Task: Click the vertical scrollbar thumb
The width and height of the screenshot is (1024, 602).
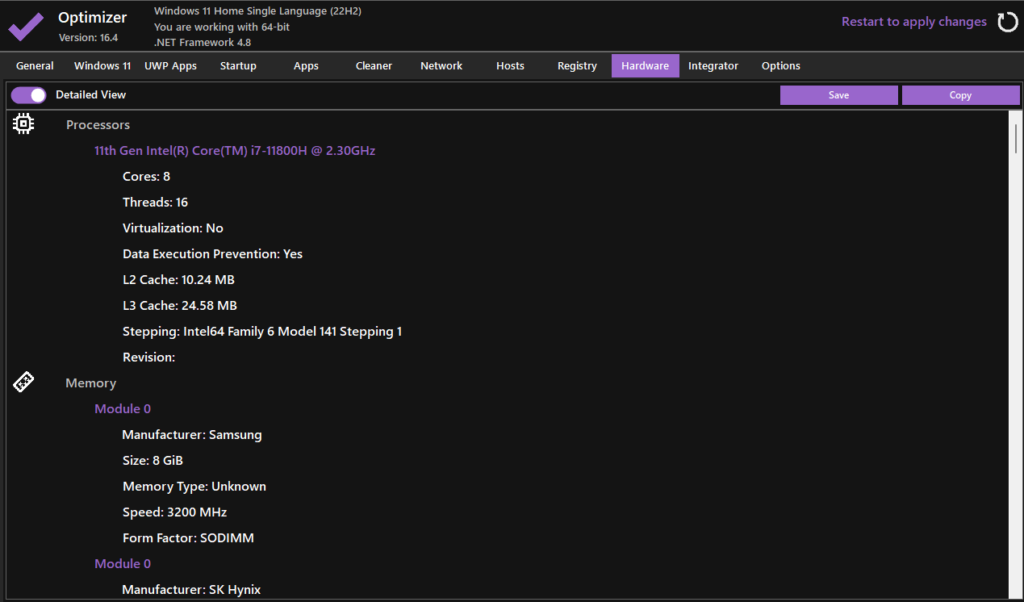Action: [1016, 135]
